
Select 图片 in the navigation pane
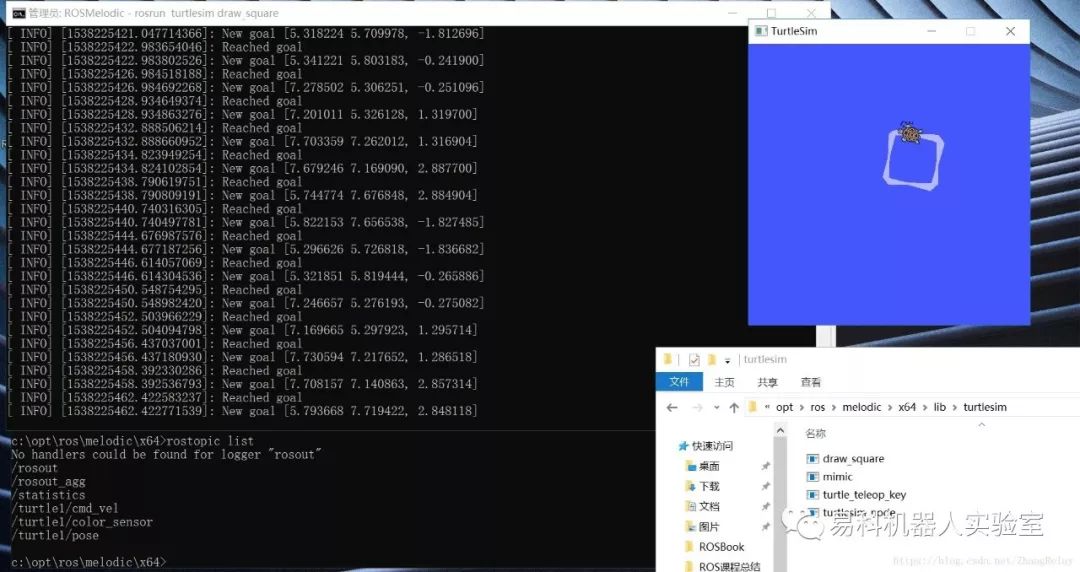709,527
